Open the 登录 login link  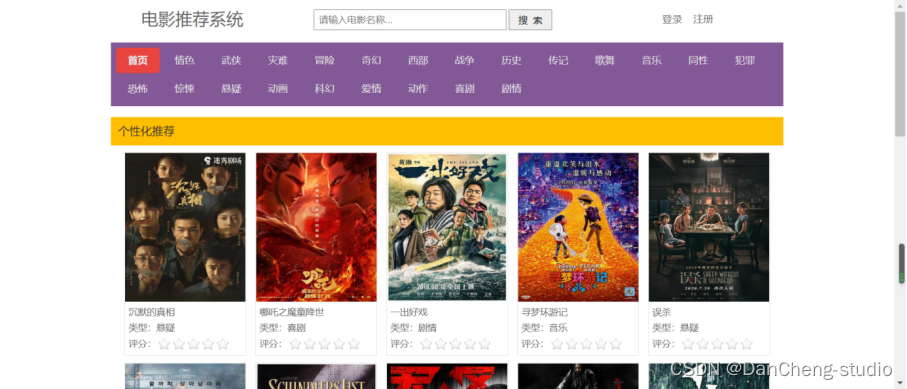(672, 20)
